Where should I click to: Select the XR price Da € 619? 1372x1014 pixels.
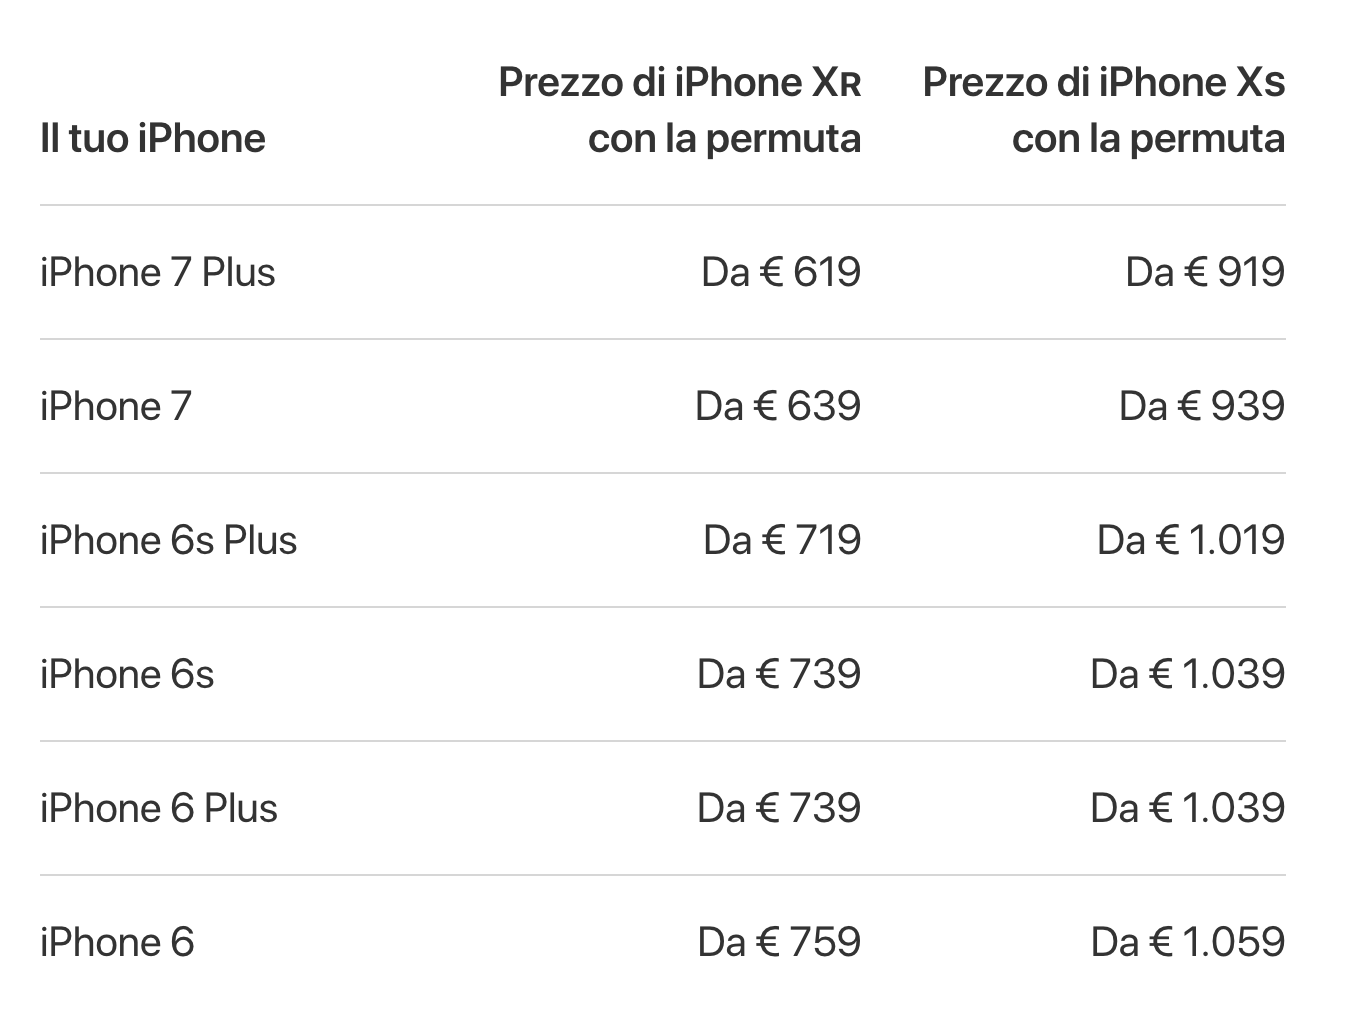[x=780, y=272]
